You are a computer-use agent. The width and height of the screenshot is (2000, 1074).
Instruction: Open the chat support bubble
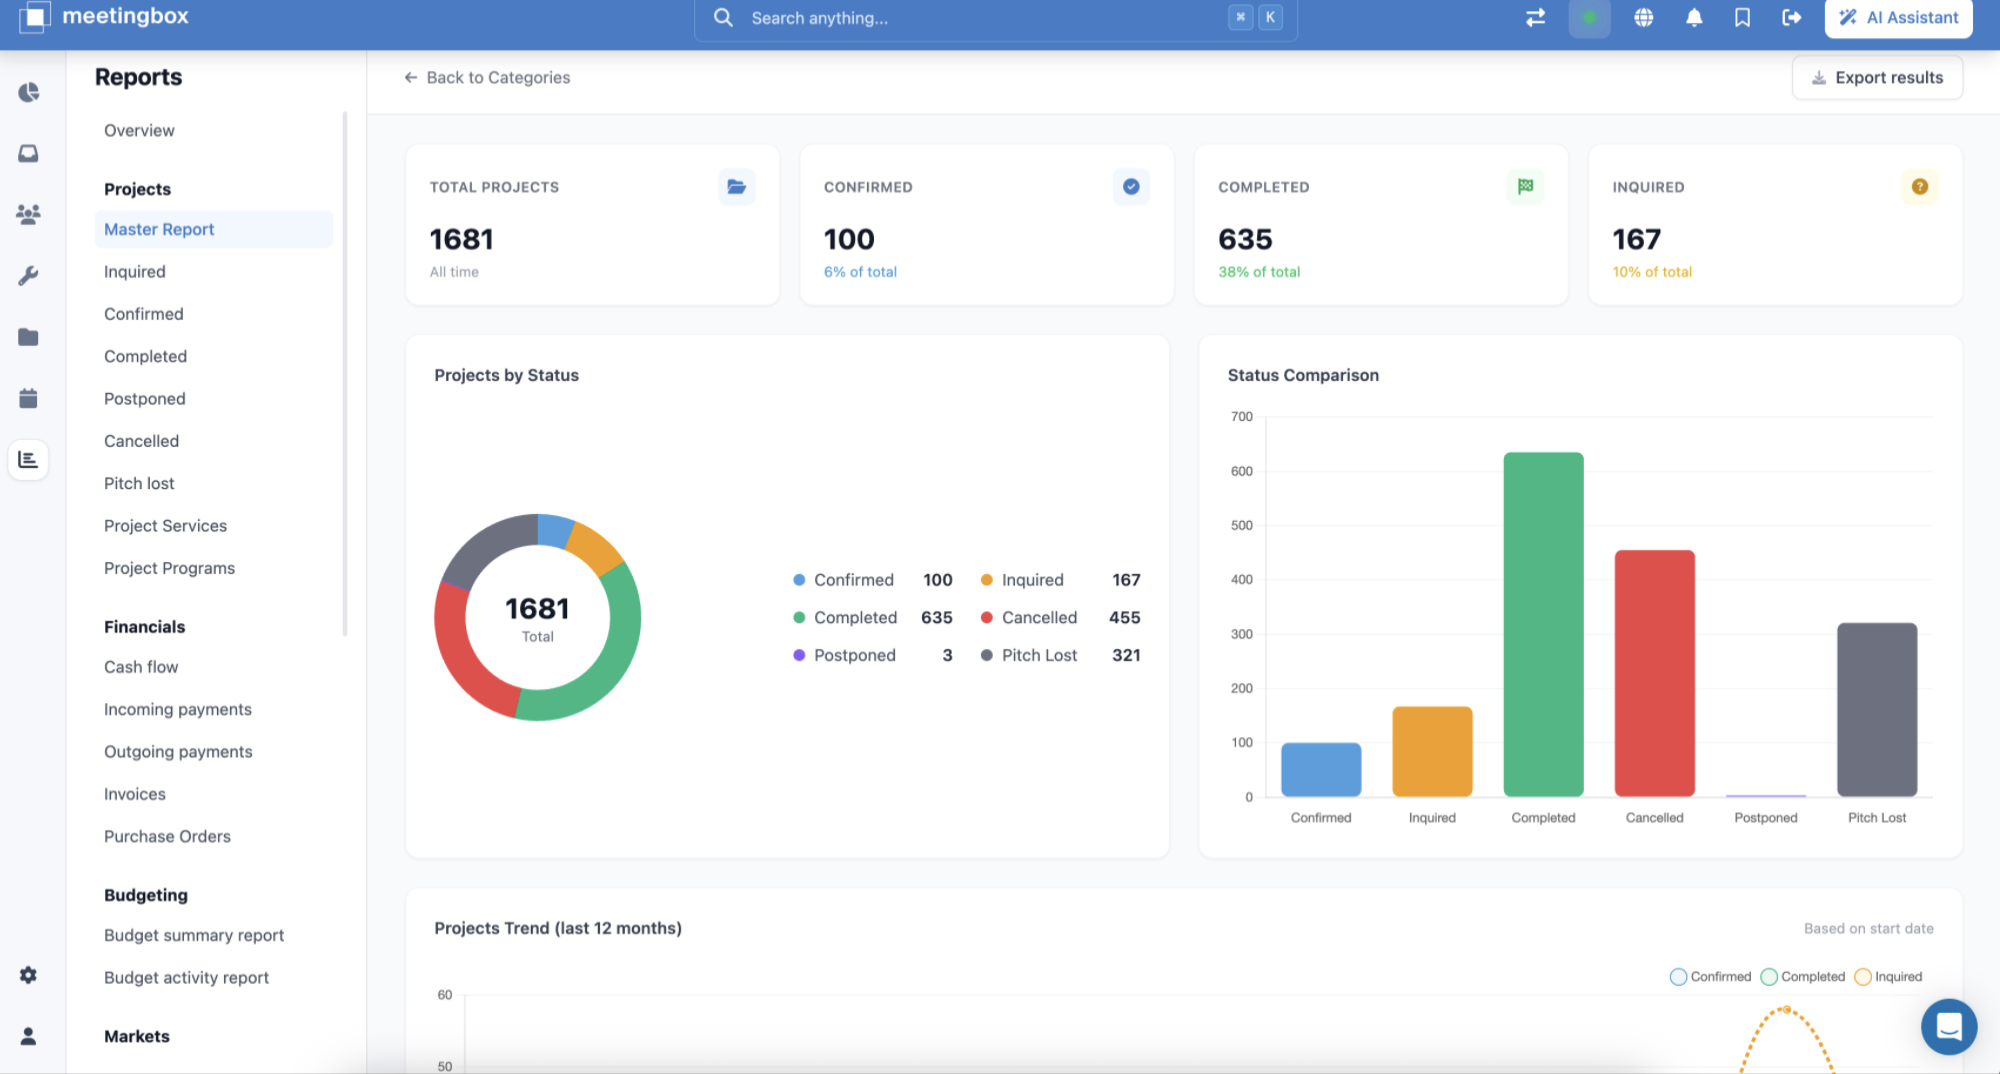pyautogui.click(x=1949, y=1026)
